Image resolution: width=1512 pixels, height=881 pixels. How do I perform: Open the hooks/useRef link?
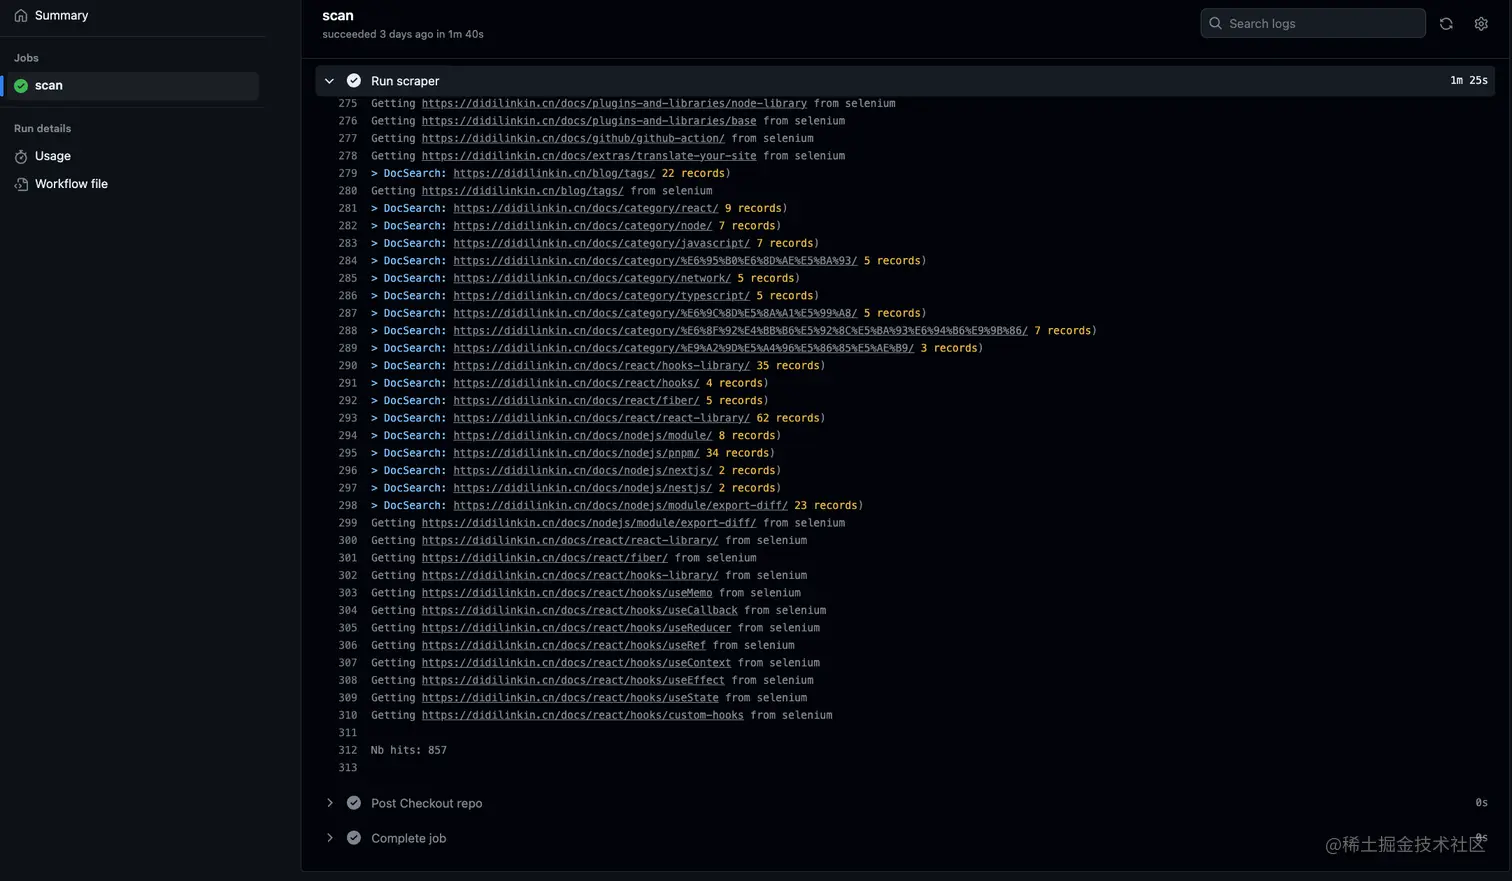(564, 646)
